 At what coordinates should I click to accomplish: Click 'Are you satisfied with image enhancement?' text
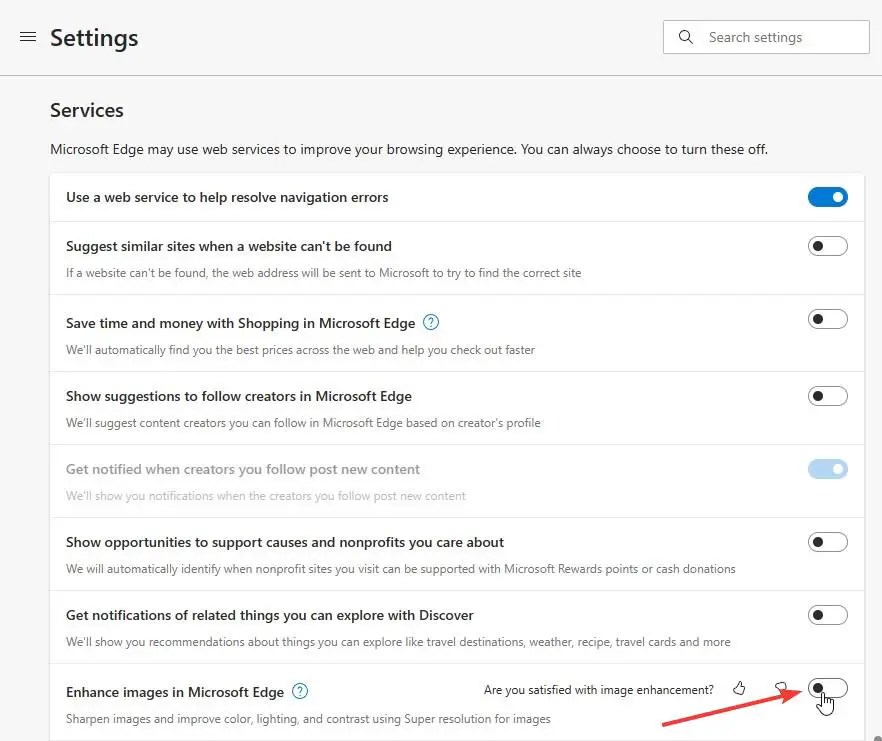598,690
